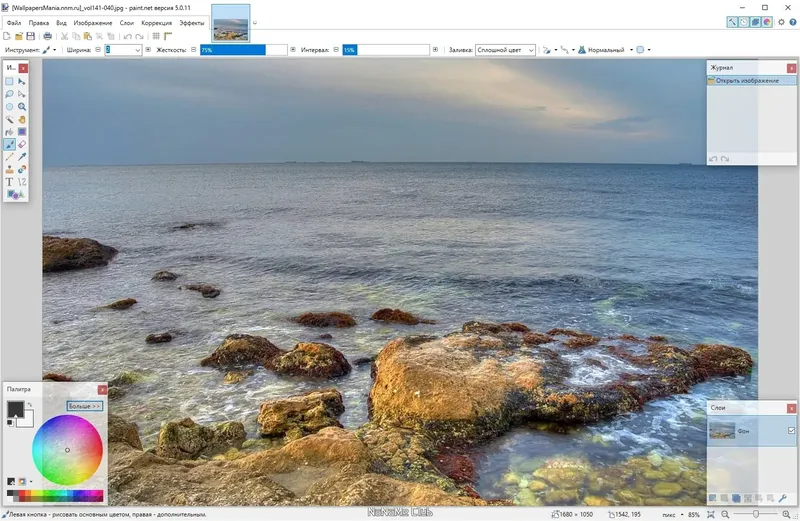Image resolution: width=800 pixels, height=521 pixels.
Task: Click the Print icon in toolbar
Action: tap(47, 36)
